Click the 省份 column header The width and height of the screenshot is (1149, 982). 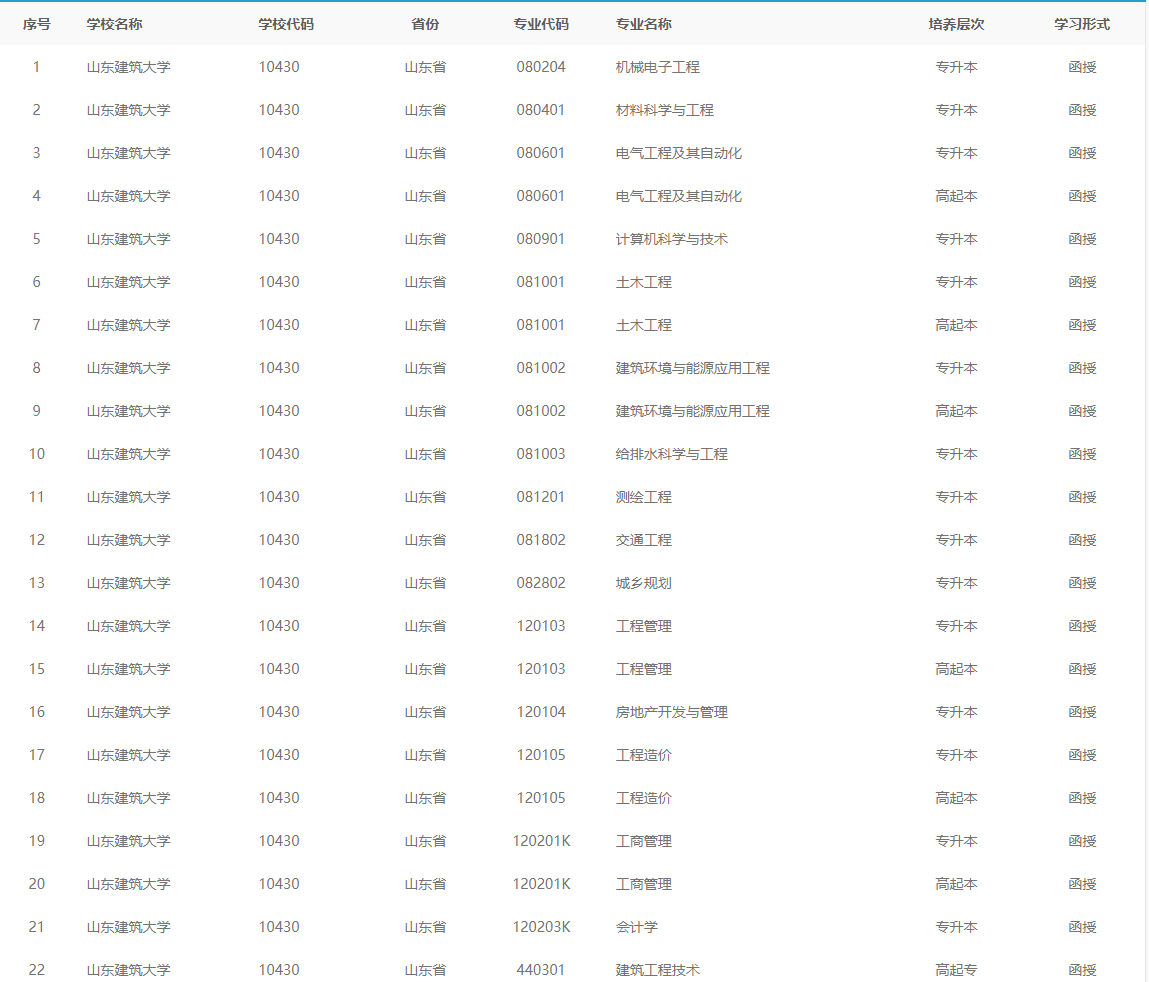click(425, 24)
